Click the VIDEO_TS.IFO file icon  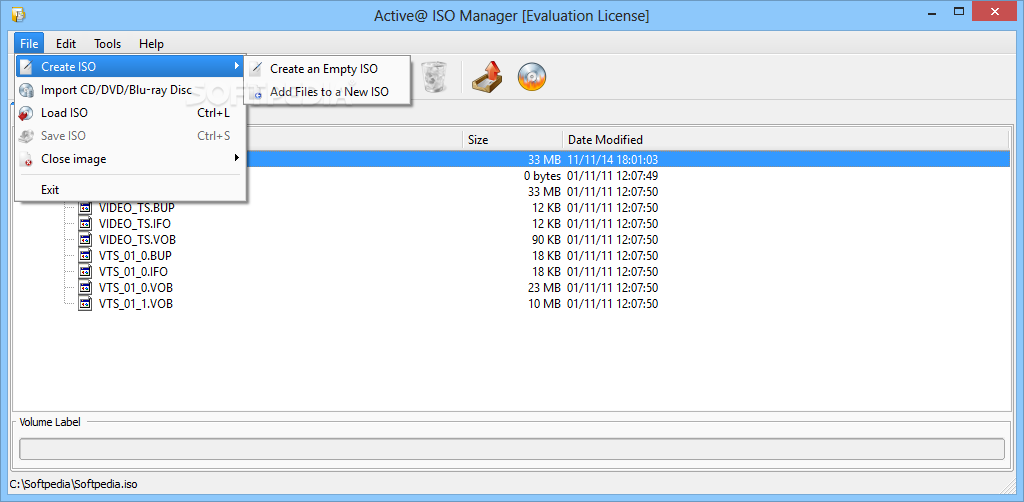pyautogui.click(x=86, y=224)
